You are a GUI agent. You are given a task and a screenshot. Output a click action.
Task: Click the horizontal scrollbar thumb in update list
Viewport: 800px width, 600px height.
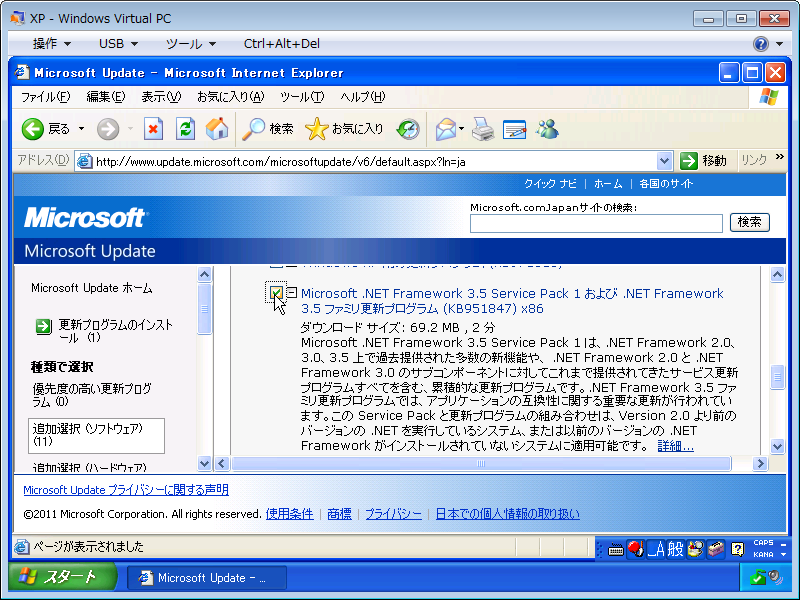(x=480, y=464)
